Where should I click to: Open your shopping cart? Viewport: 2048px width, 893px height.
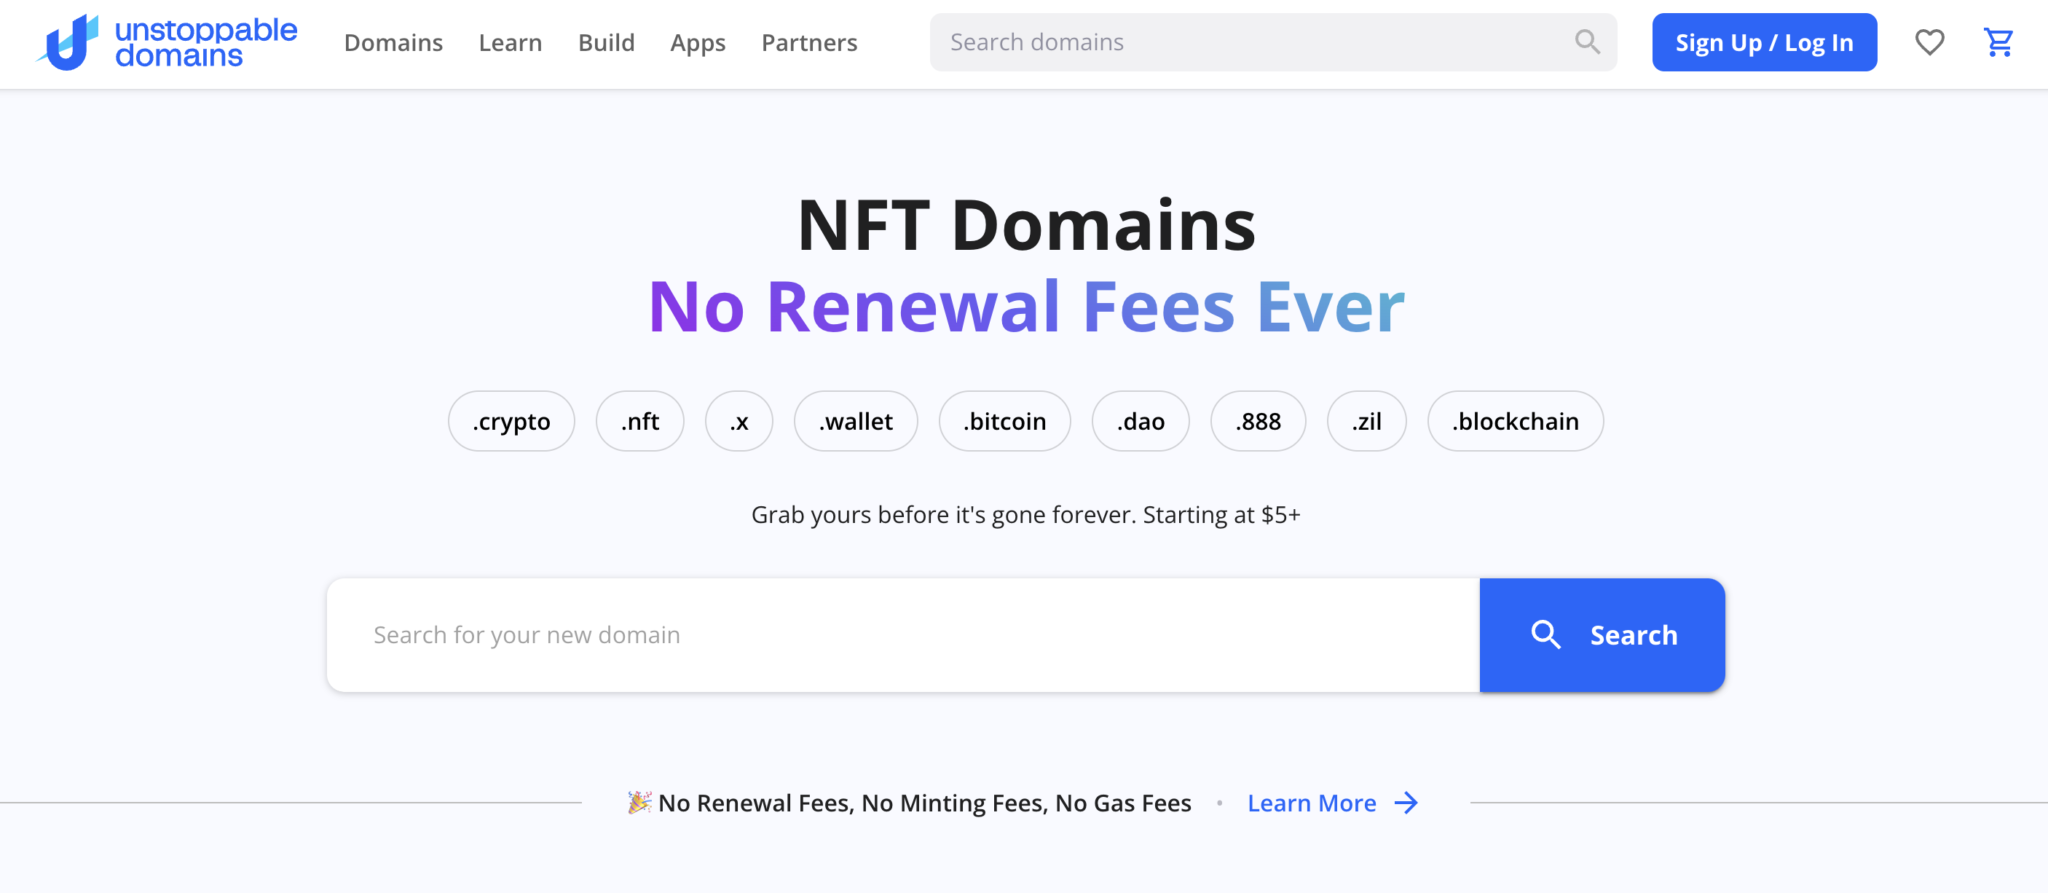pyautogui.click(x=1998, y=42)
